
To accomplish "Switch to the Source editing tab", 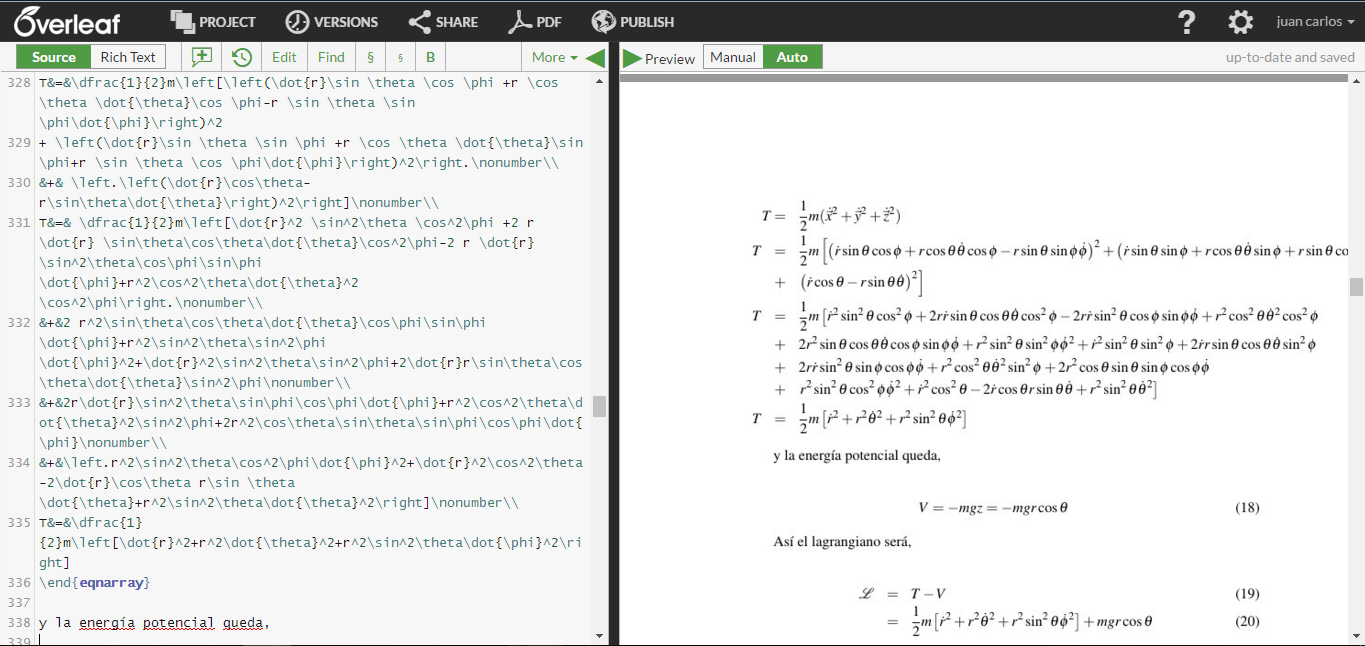I will [52, 57].
